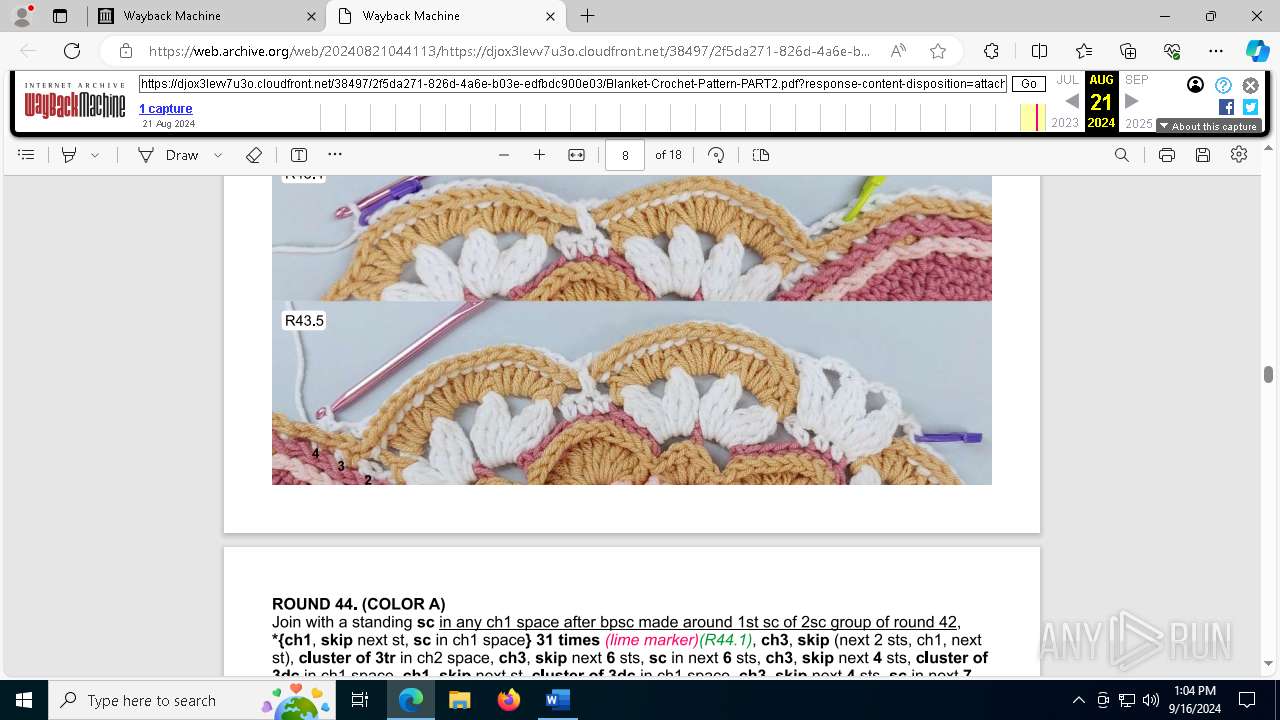Screen dimensions: 1280x720
Task: Open Firefox from taskbar
Action: click(508, 700)
